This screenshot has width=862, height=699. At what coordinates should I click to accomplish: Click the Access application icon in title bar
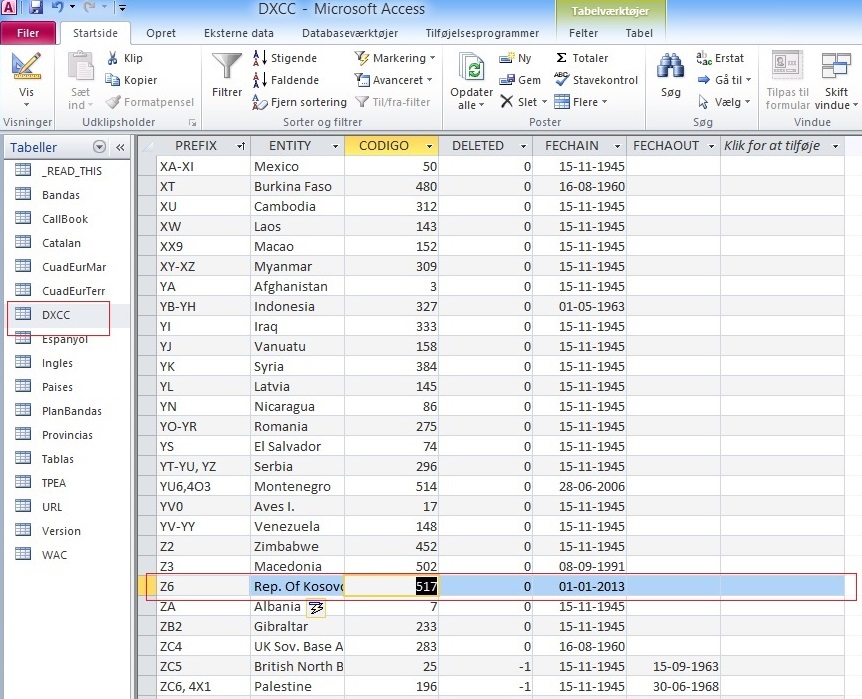point(9,8)
